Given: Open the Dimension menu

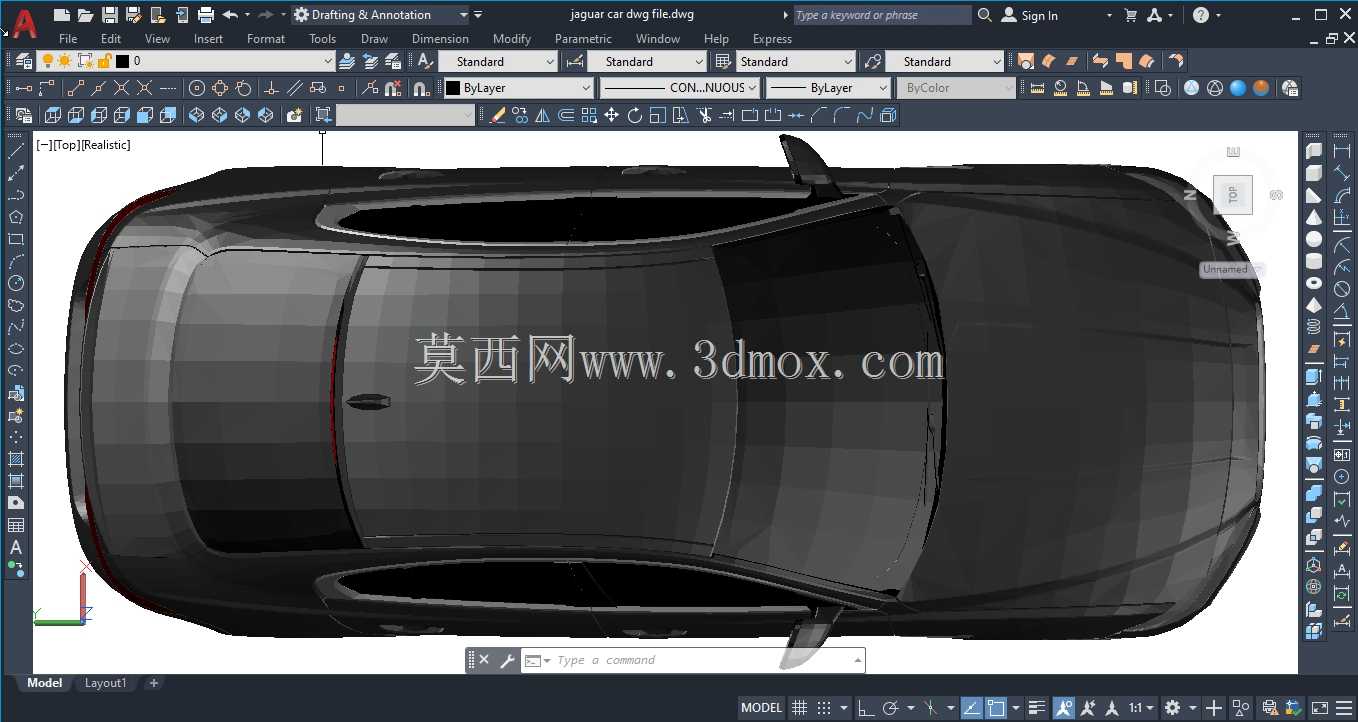Looking at the screenshot, I should (440, 39).
